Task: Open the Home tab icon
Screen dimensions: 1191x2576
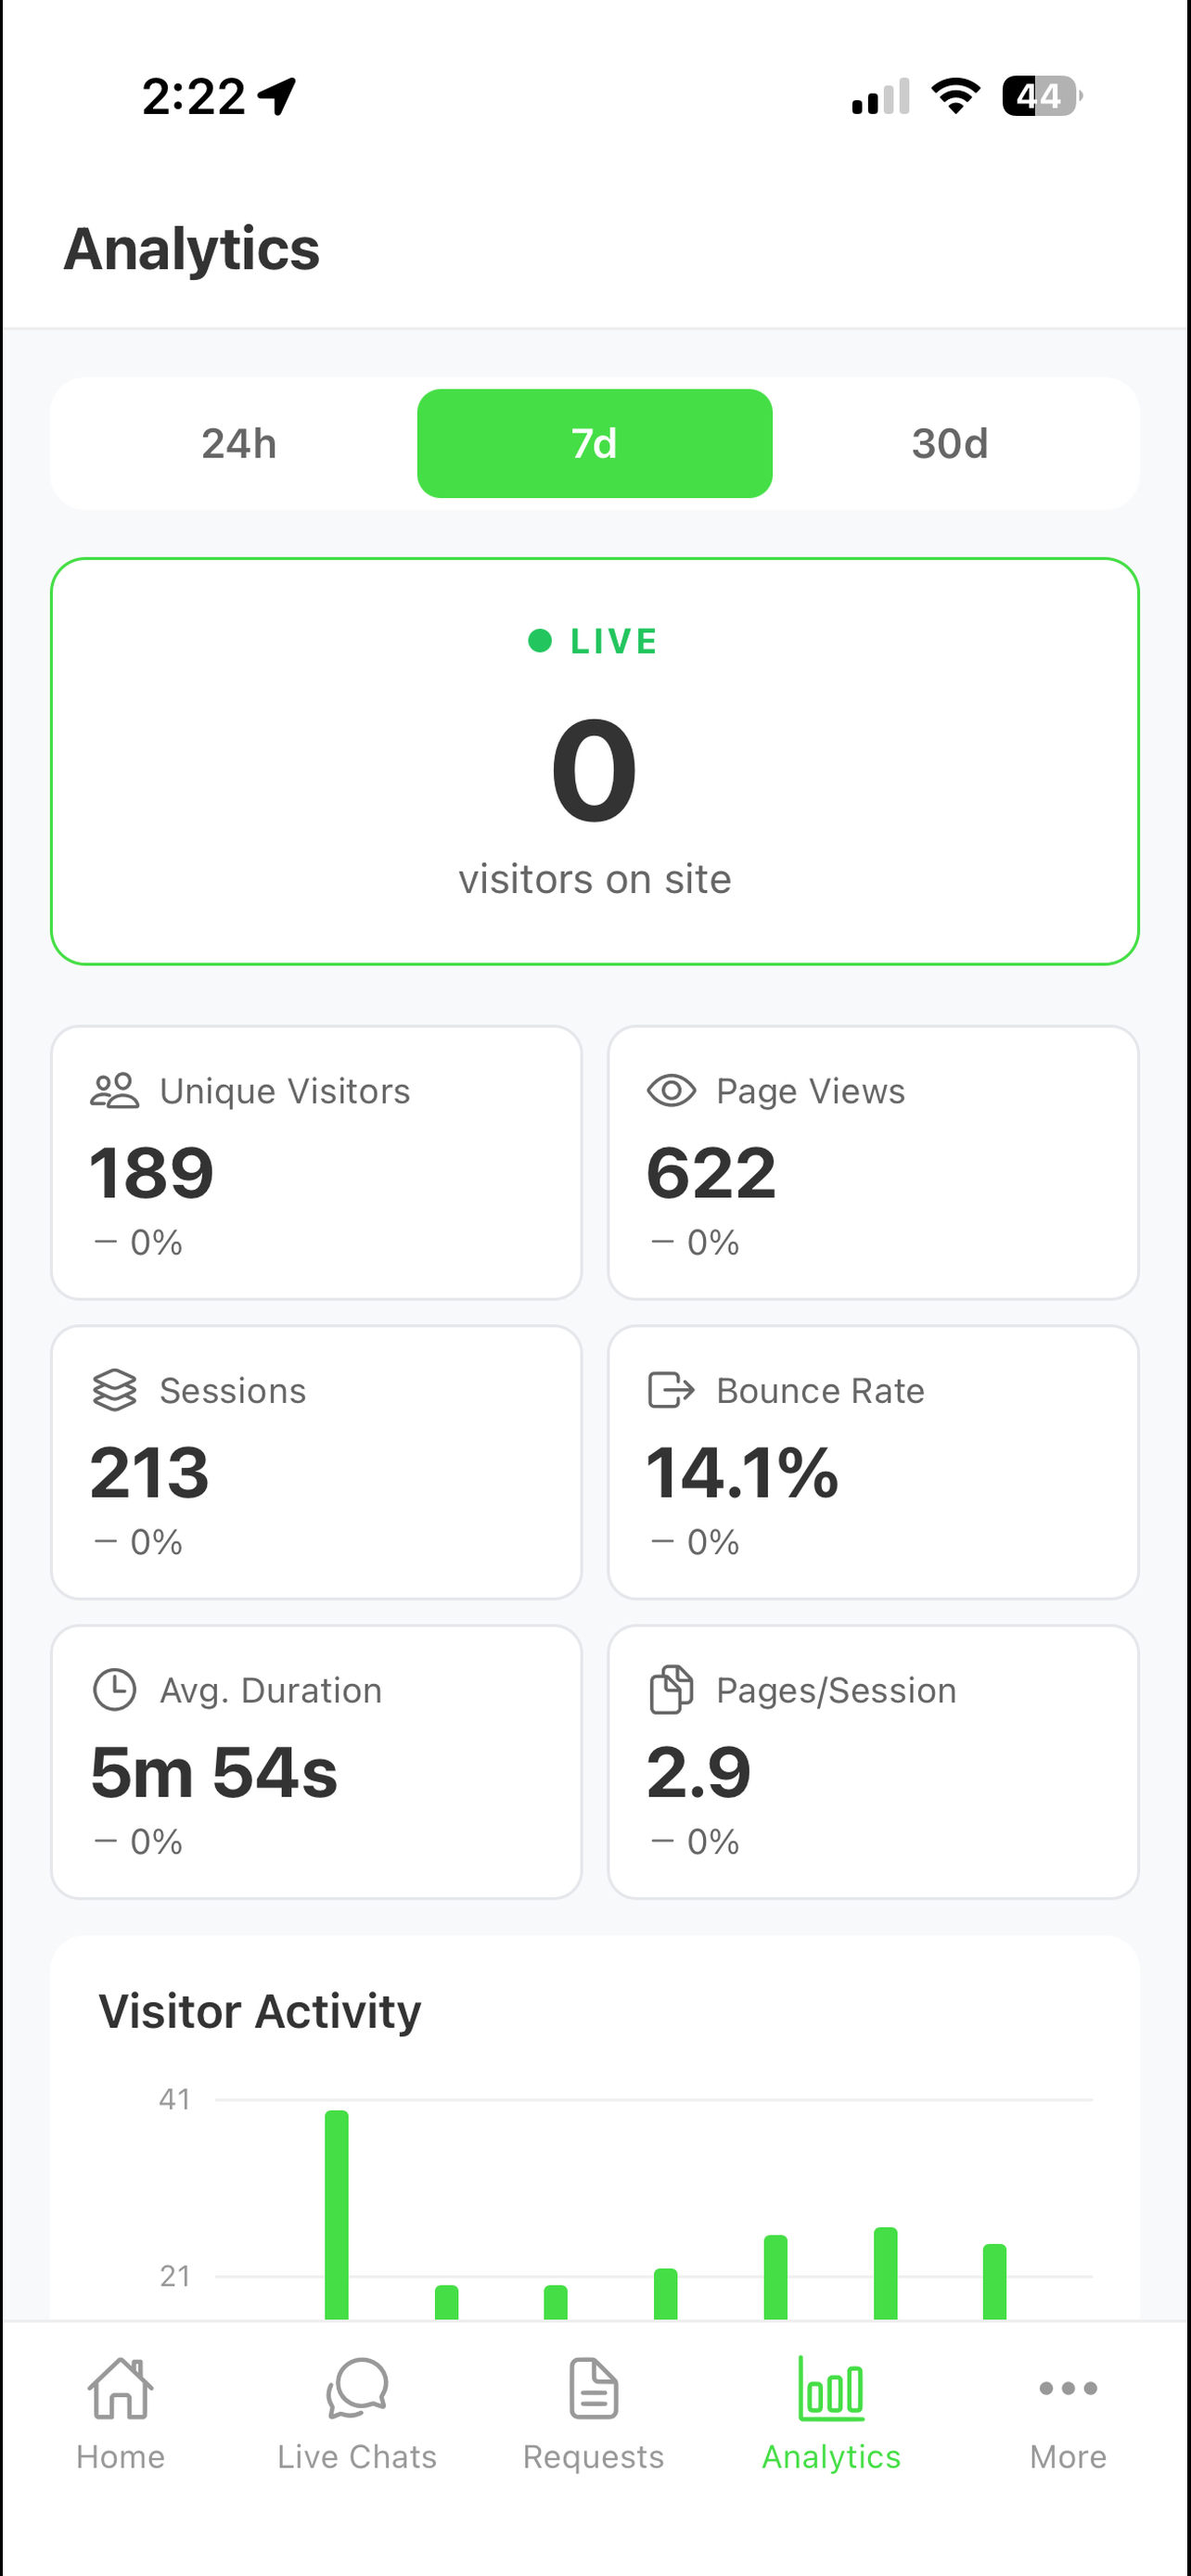Action: tap(120, 2388)
